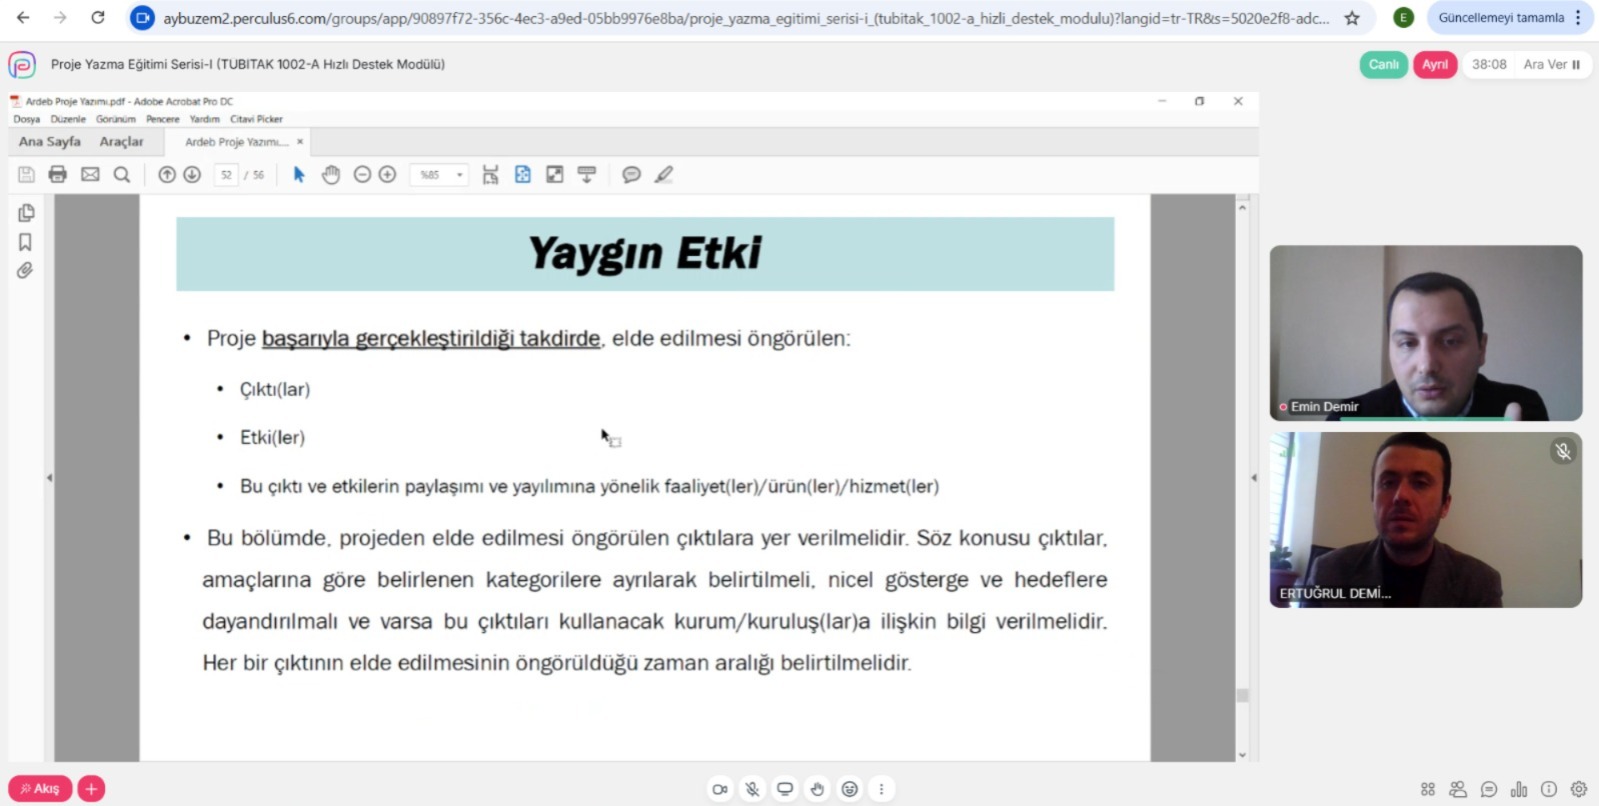
Task: Open the Bookmarks panel in the sidebar
Action: click(x=26, y=242)
